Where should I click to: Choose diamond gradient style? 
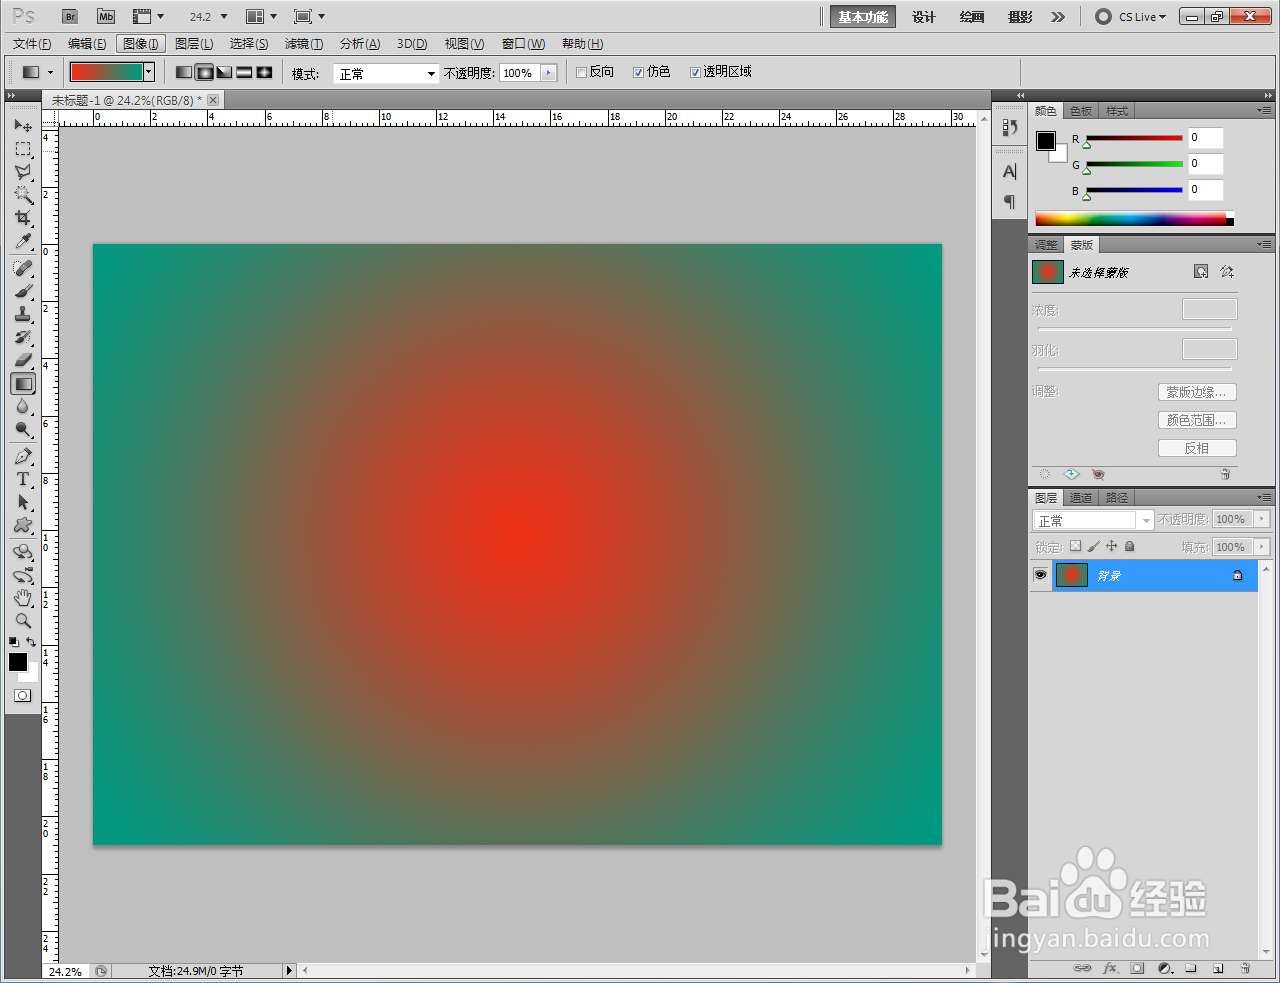coord(264,72)
